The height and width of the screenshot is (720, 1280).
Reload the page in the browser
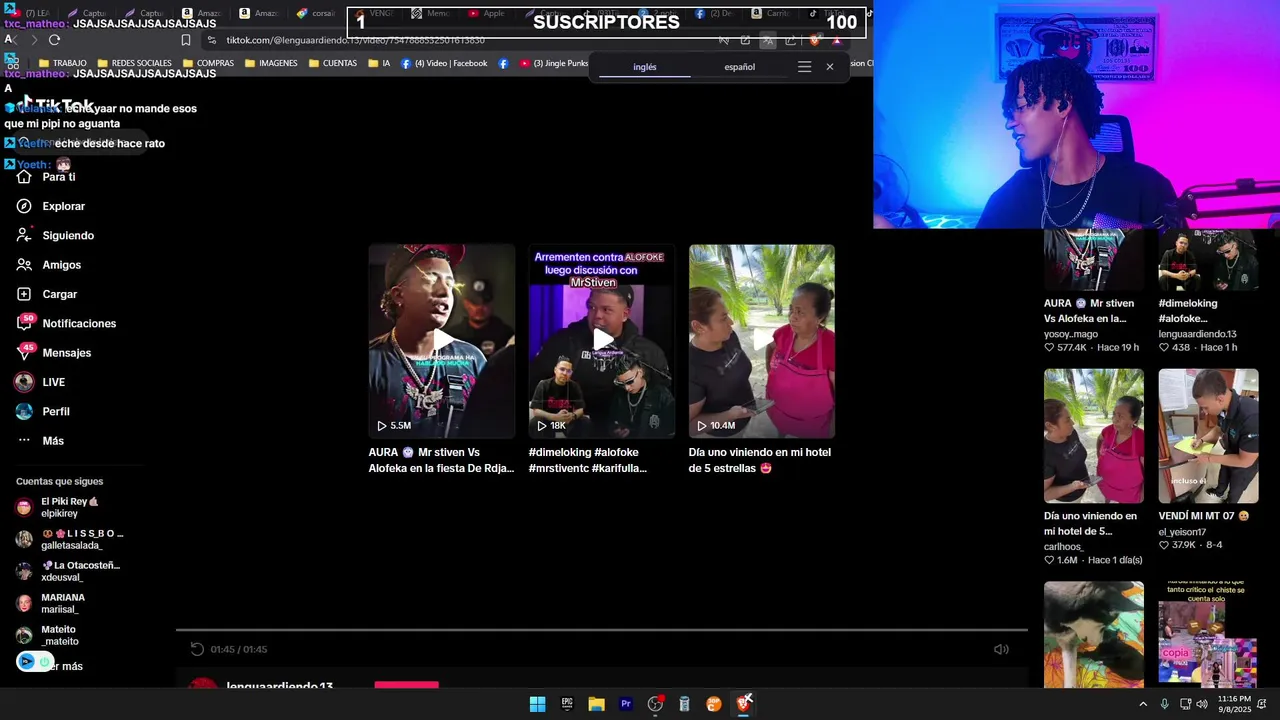click(x=54, y=40)
